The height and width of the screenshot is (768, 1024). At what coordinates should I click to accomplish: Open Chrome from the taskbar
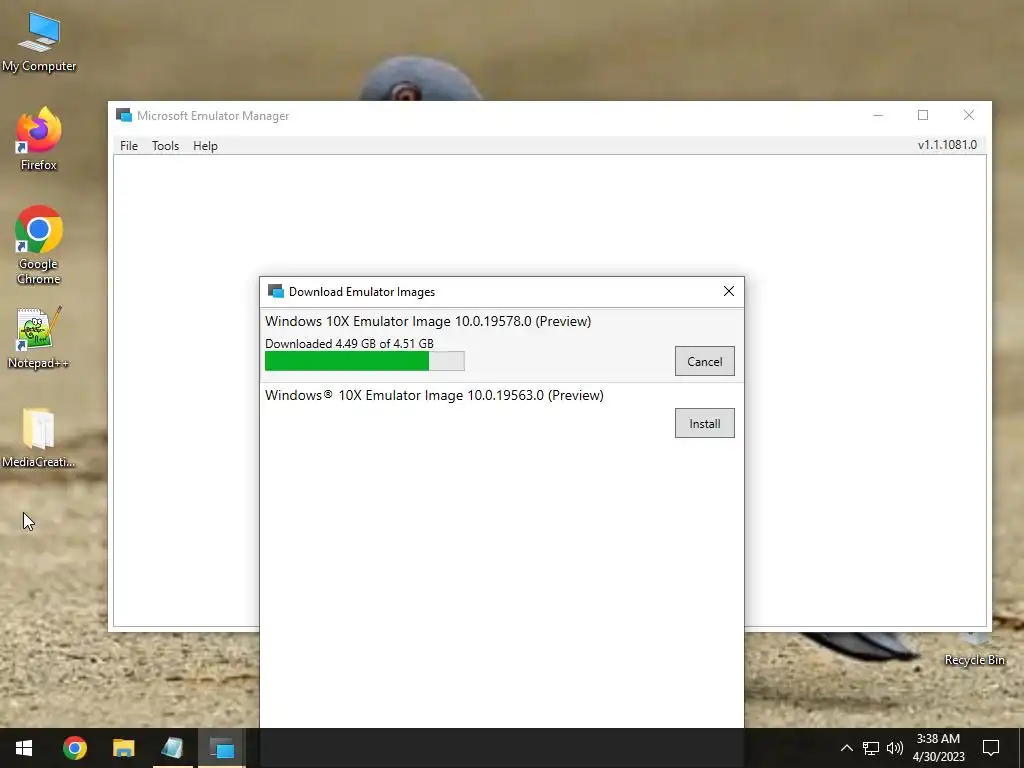tap(74, 748)
